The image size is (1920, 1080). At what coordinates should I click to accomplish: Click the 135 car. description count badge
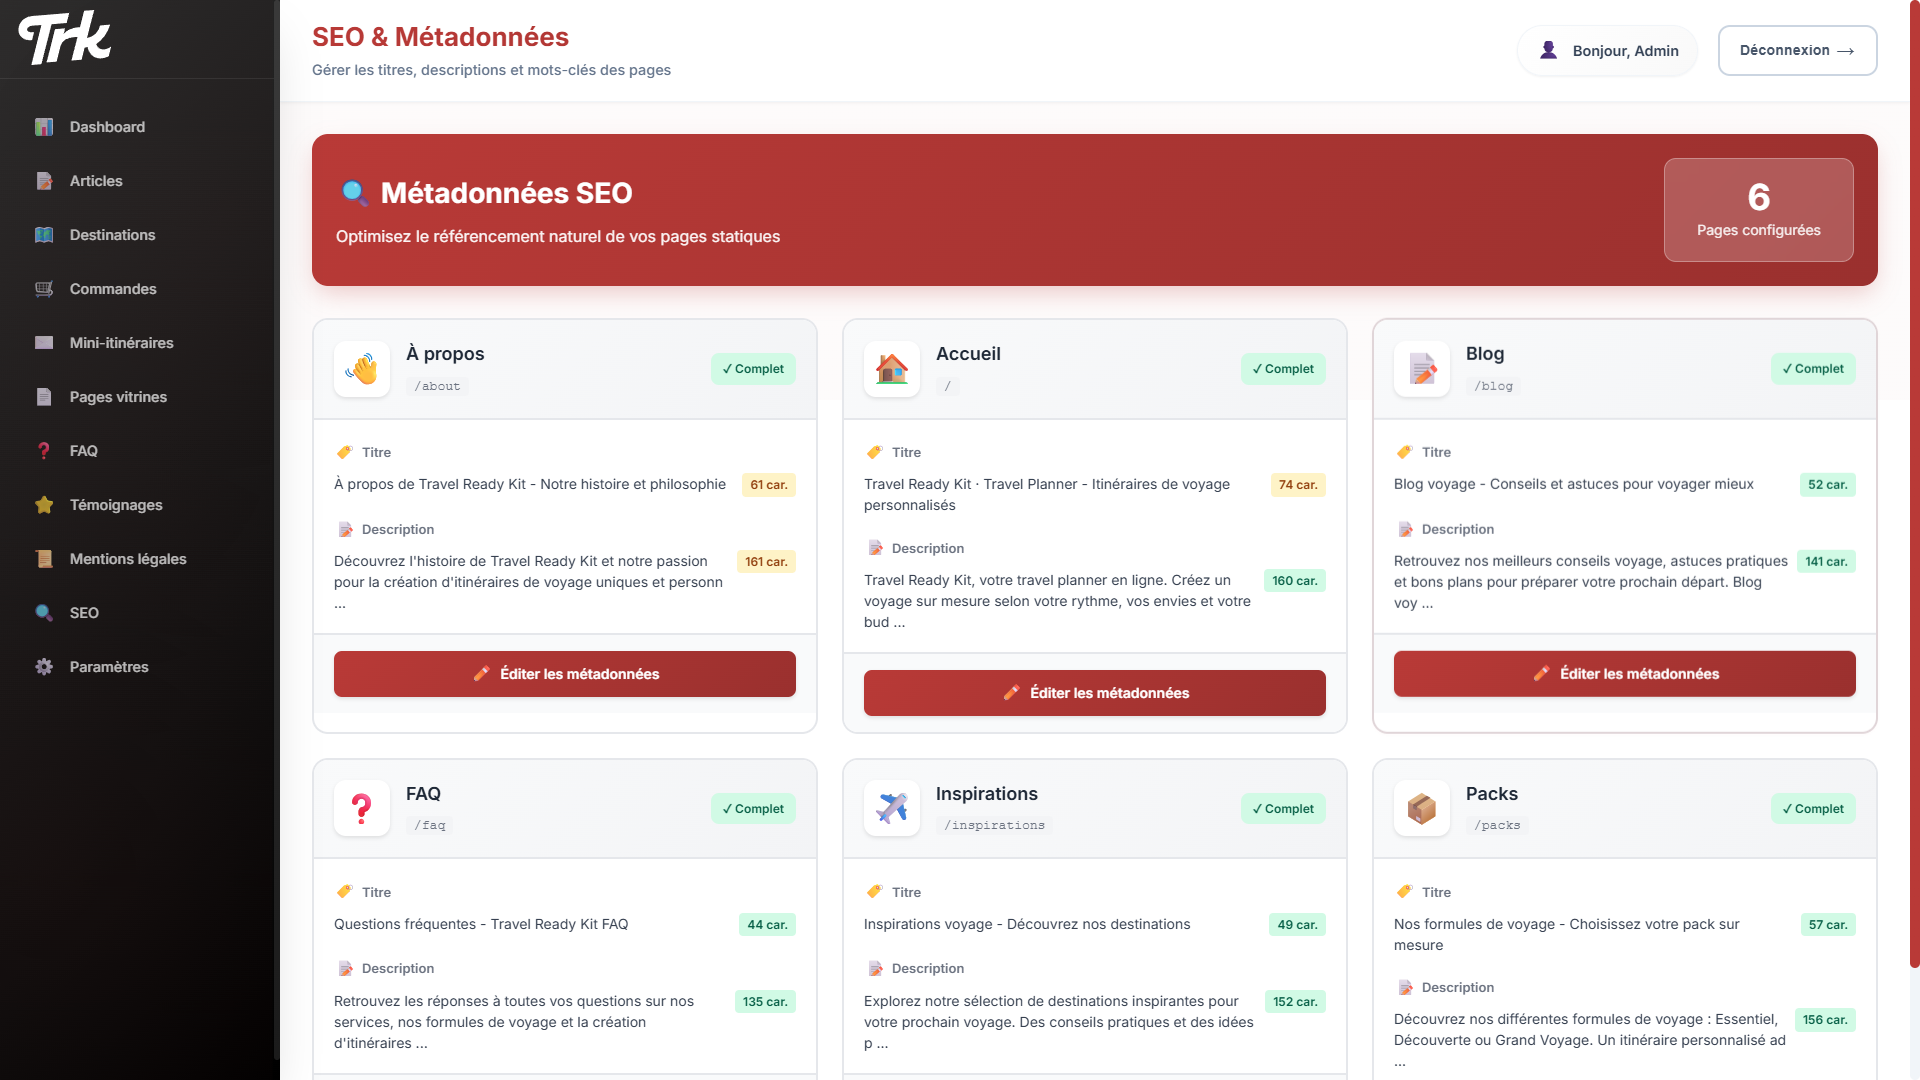pyautogui.click(x=765, y=1002)
